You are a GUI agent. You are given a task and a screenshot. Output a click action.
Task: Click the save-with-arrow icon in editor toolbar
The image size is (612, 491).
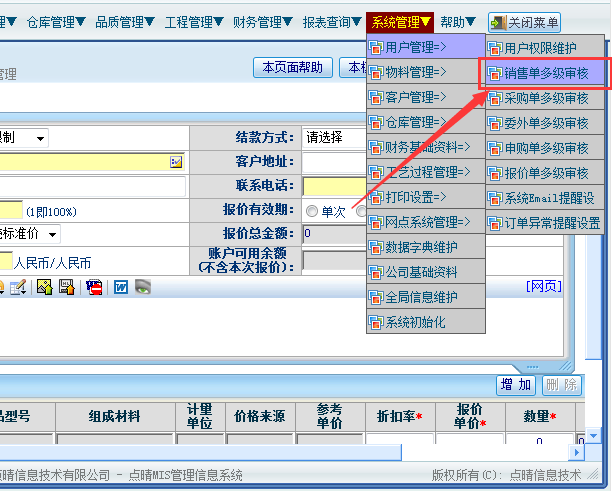67,287
